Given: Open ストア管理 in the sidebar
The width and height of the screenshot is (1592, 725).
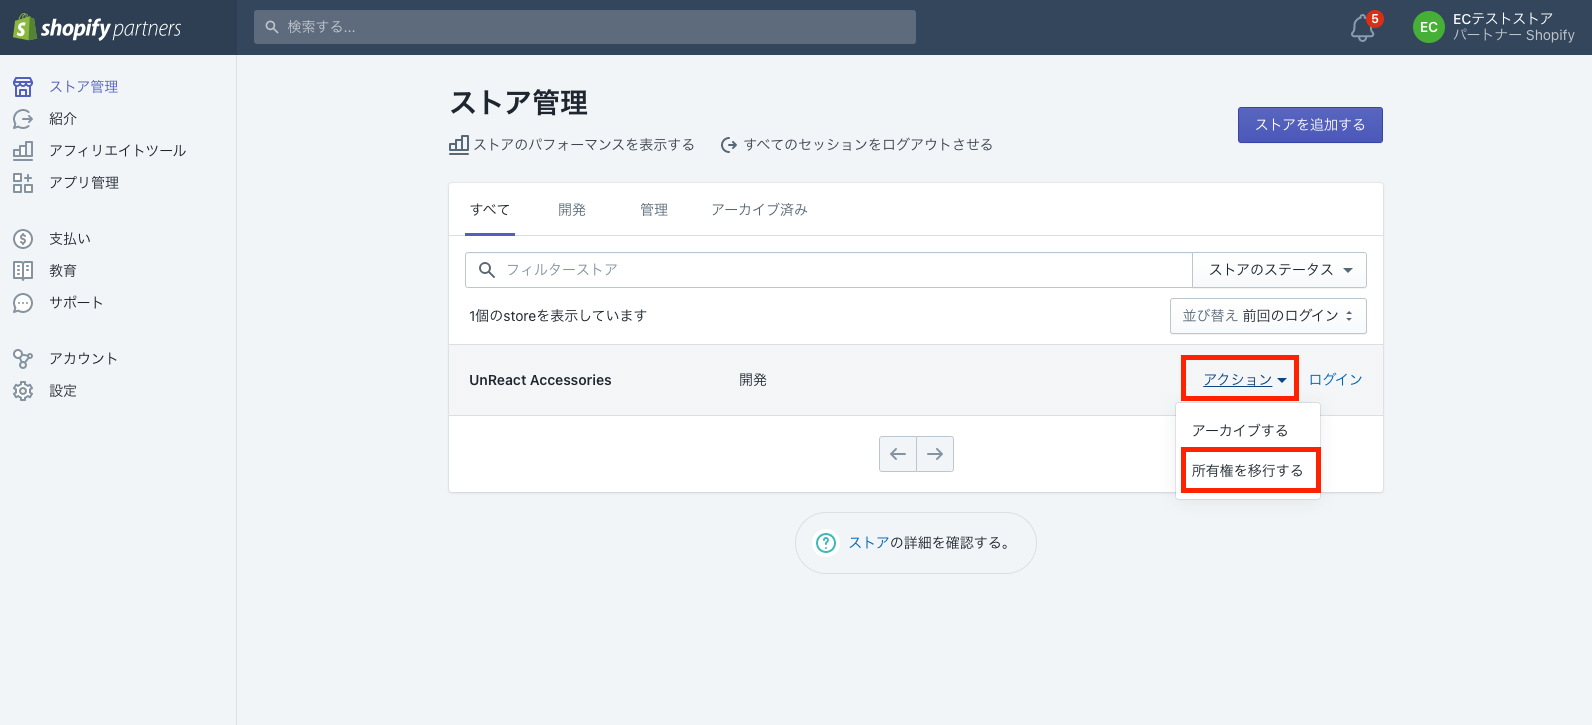Looking at the screenshot, I should [84, 87].
